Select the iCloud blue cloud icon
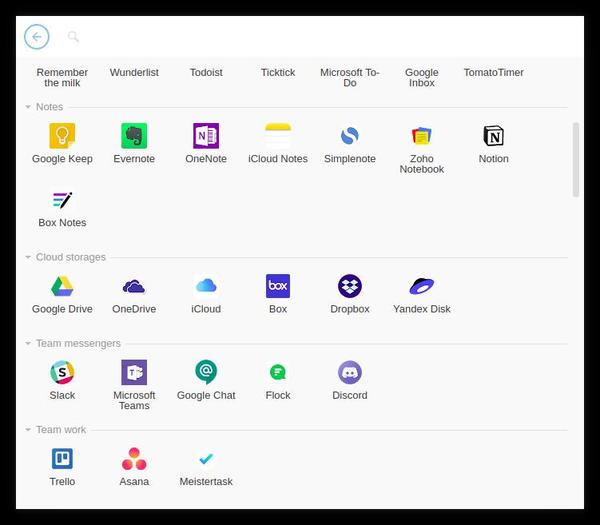The height and width of the screenshot is (525, 600). (x=206, y=286)
